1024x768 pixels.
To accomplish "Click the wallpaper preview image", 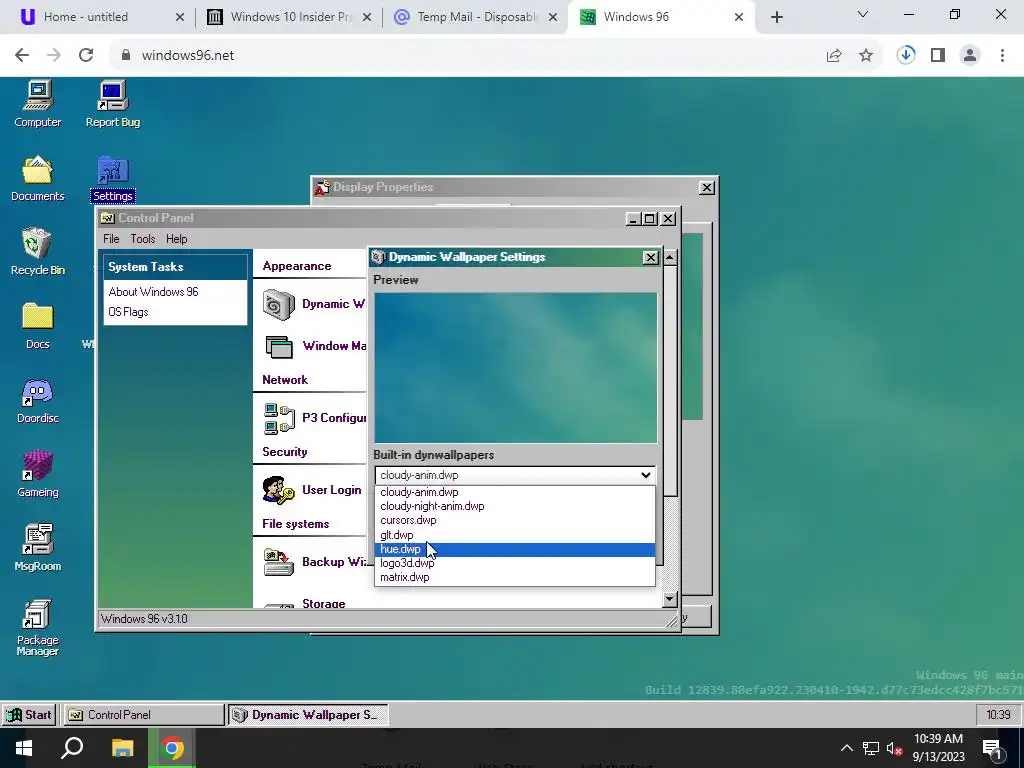I will tap(515, 368).
